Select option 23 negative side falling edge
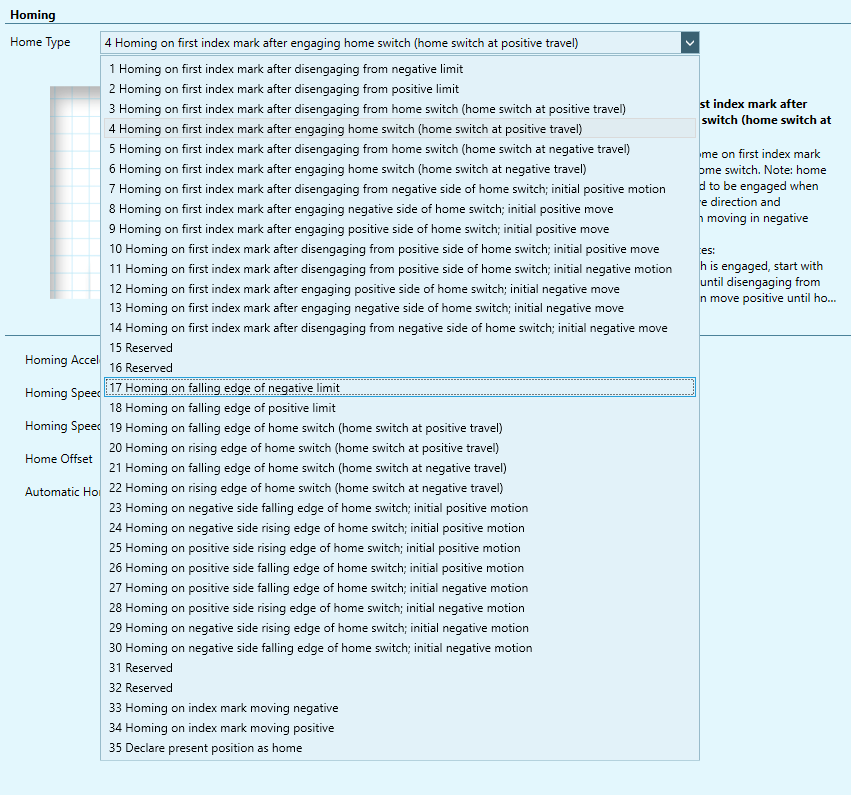The width and height of the screenshot is (851, 795). click(x=399, y=508)
